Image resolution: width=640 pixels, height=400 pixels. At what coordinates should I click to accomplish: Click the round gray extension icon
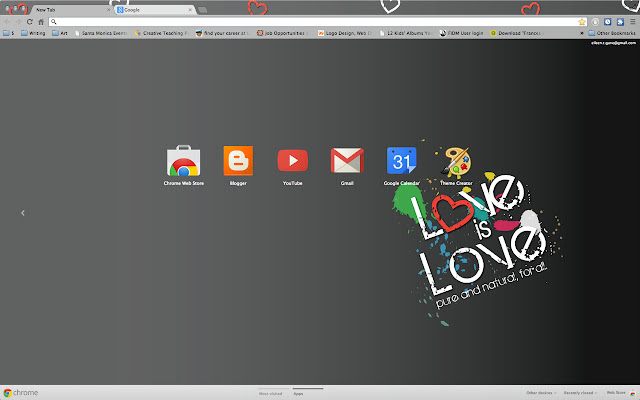click(x=595, y=22)
